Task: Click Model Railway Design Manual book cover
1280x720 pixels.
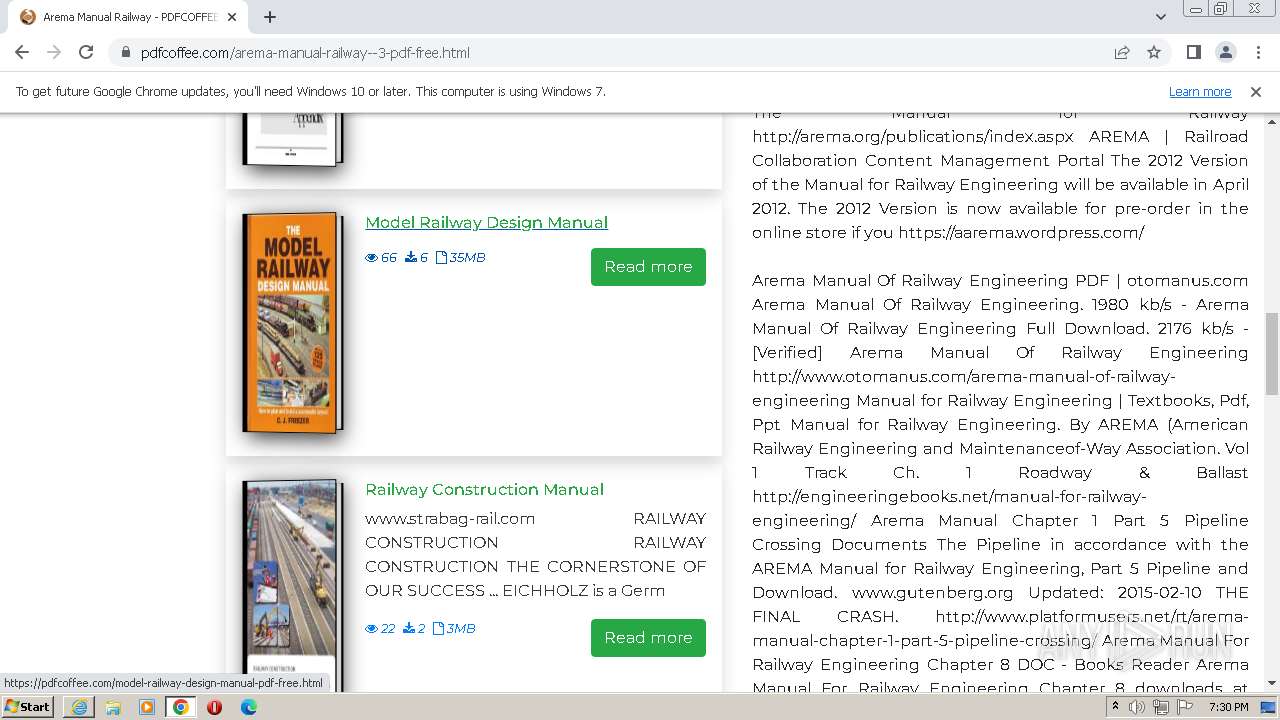Action: [x=292, y=322]
